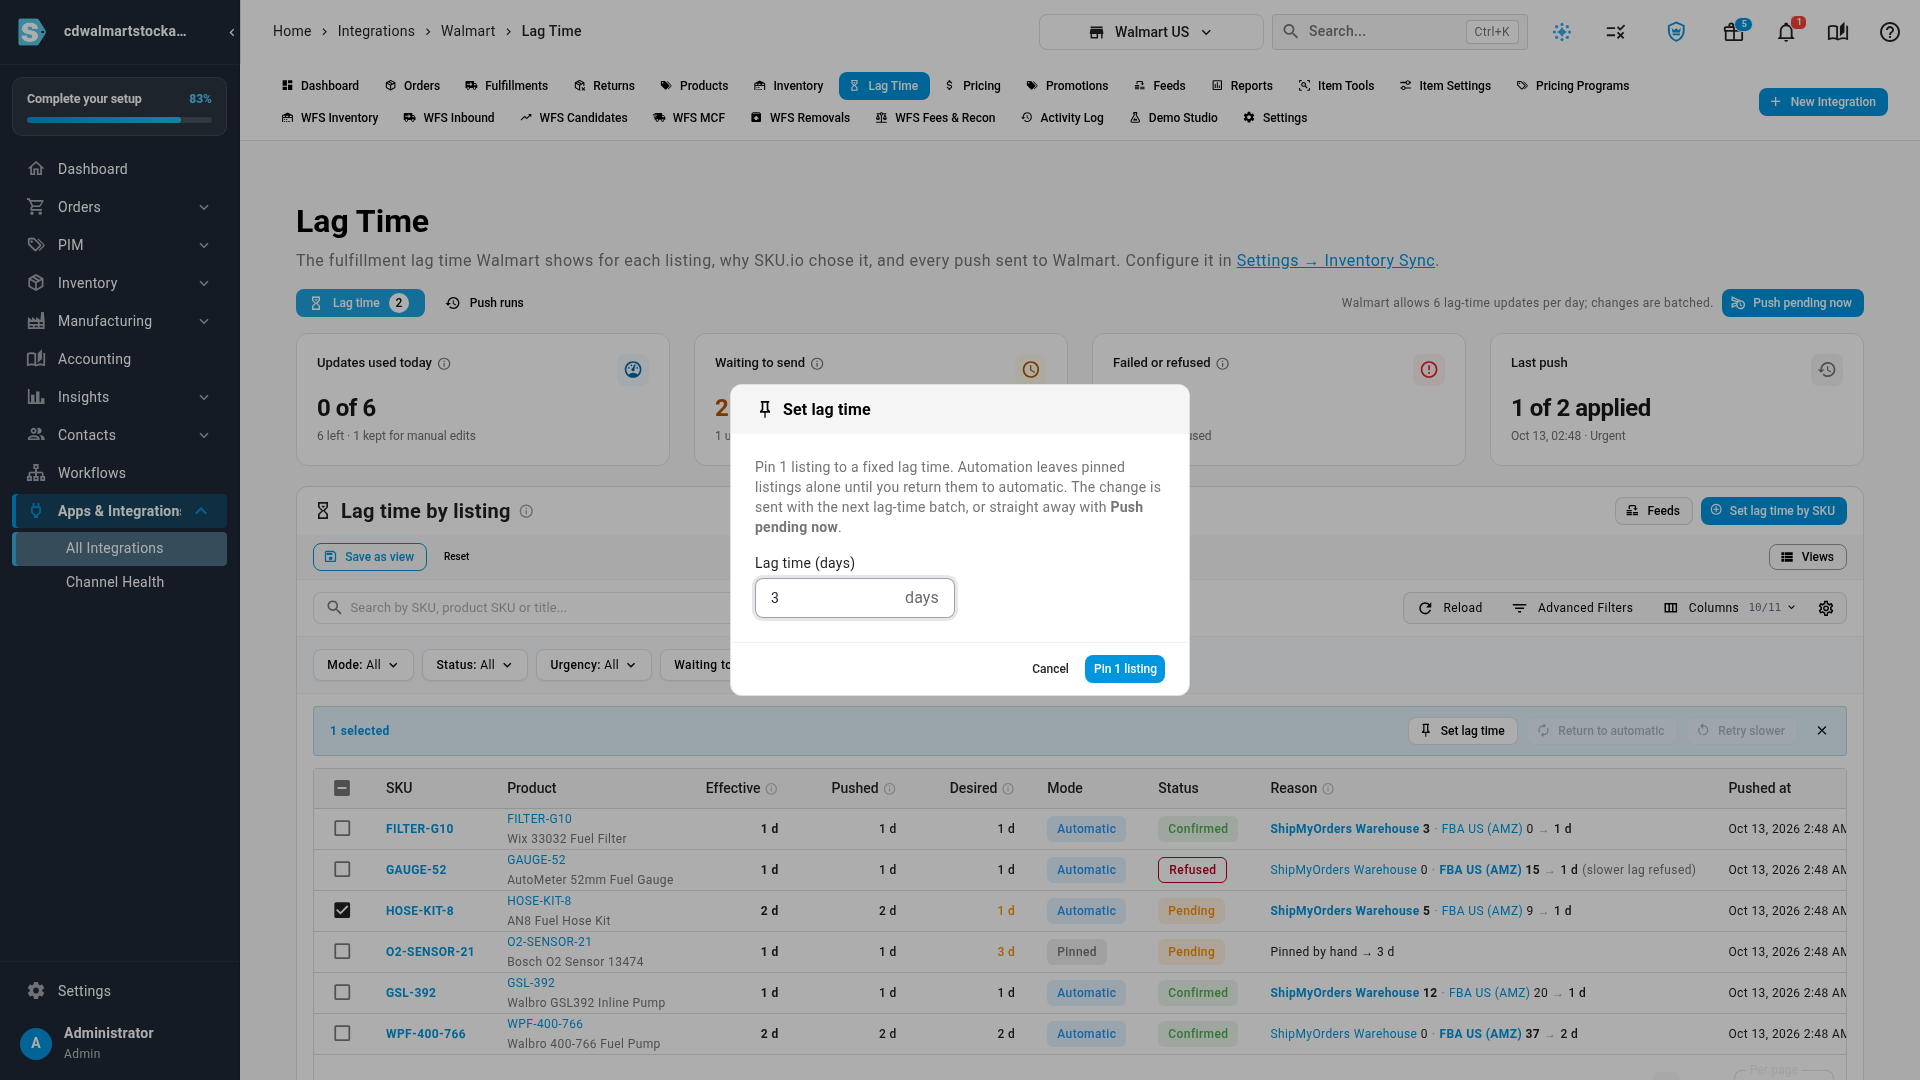The width and height of the screenshot is (1920, 1080).
Task: Click info icon beside Reason column
Action: (x=1328, y=789)
